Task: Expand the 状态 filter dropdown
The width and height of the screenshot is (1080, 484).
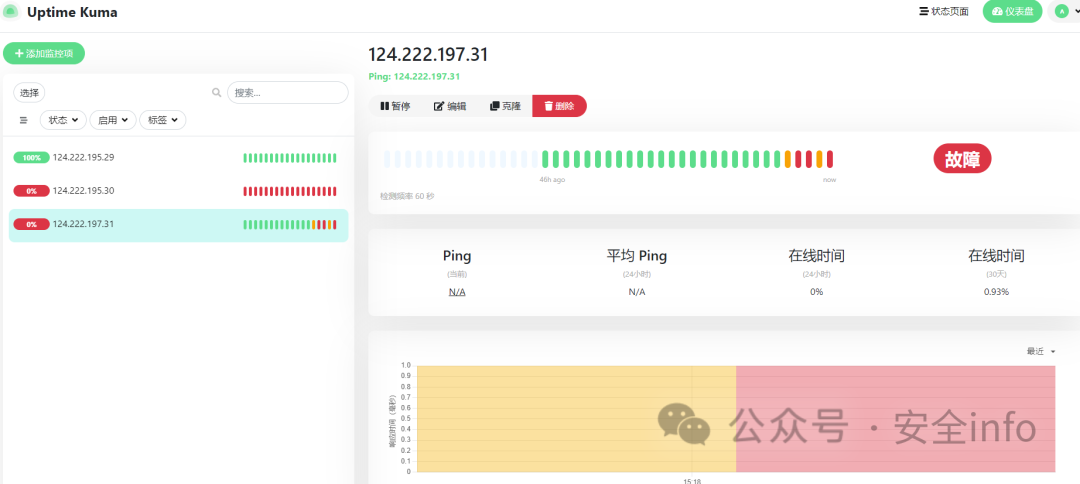Action: point(63,120)
